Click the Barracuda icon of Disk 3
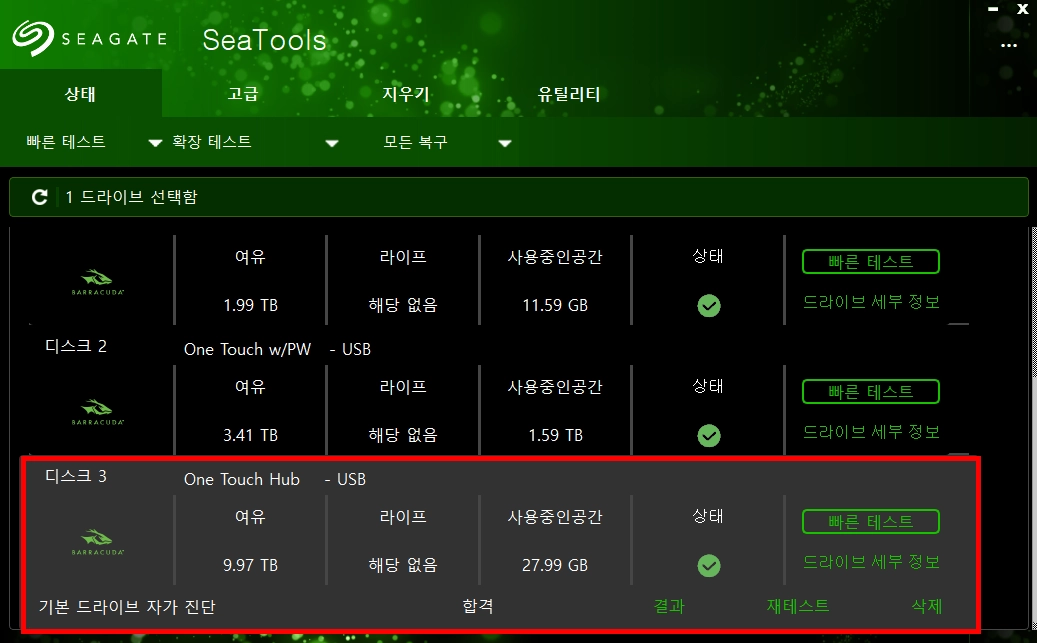Screen dimensions: 1037x643 coord(97,542)
